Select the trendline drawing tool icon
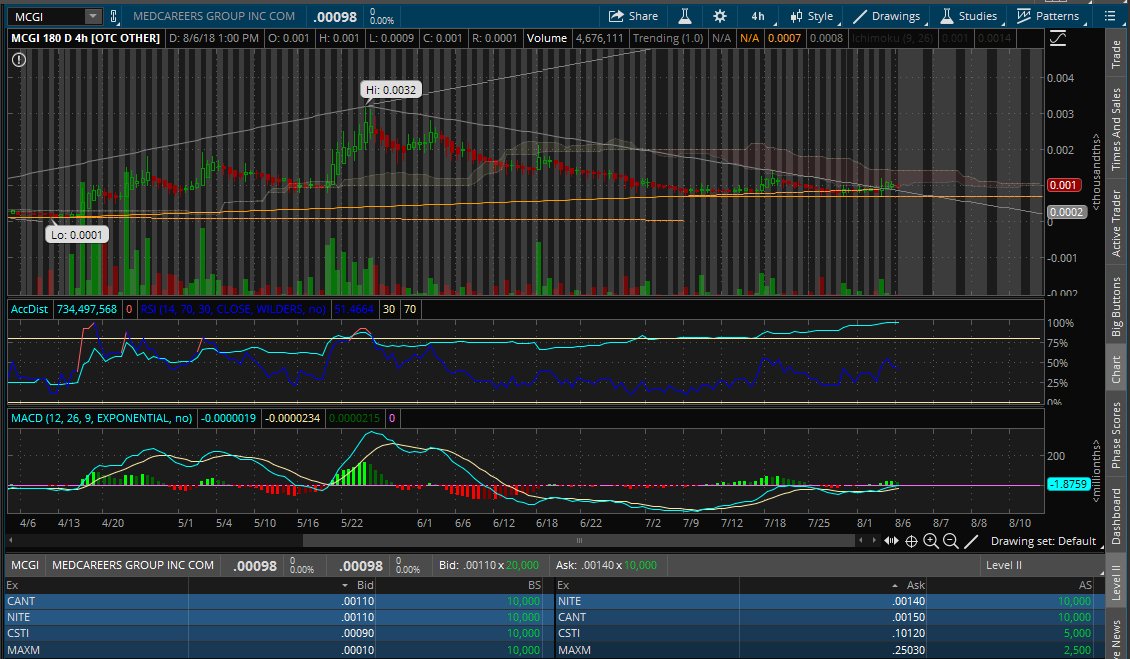The image size is (1130, 659). coord(971,541)
